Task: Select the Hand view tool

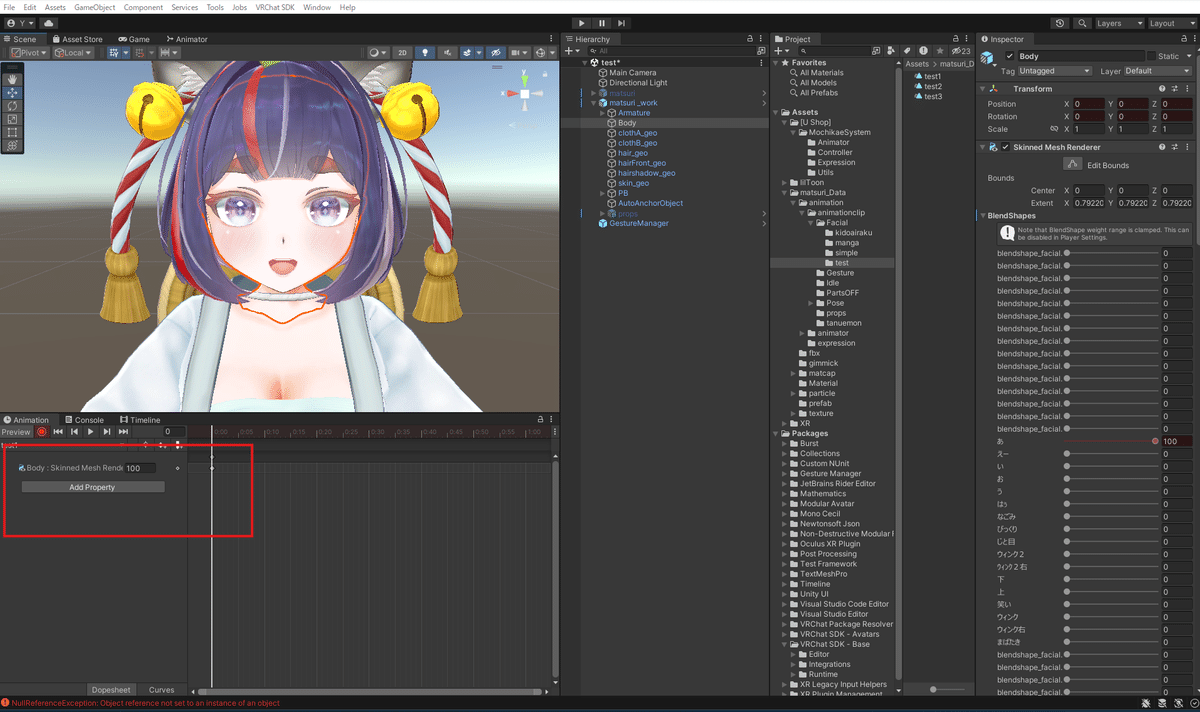Action: (x=13, y=79)
